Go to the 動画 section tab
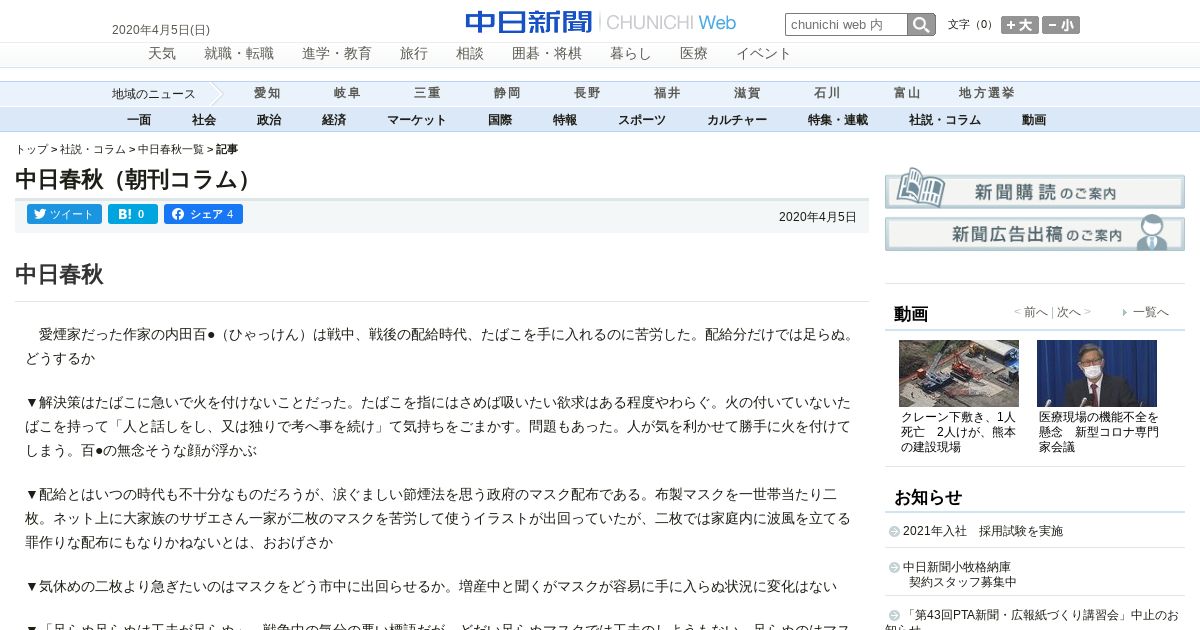This screenshot has width=1200, height=630. [1034, 120]
